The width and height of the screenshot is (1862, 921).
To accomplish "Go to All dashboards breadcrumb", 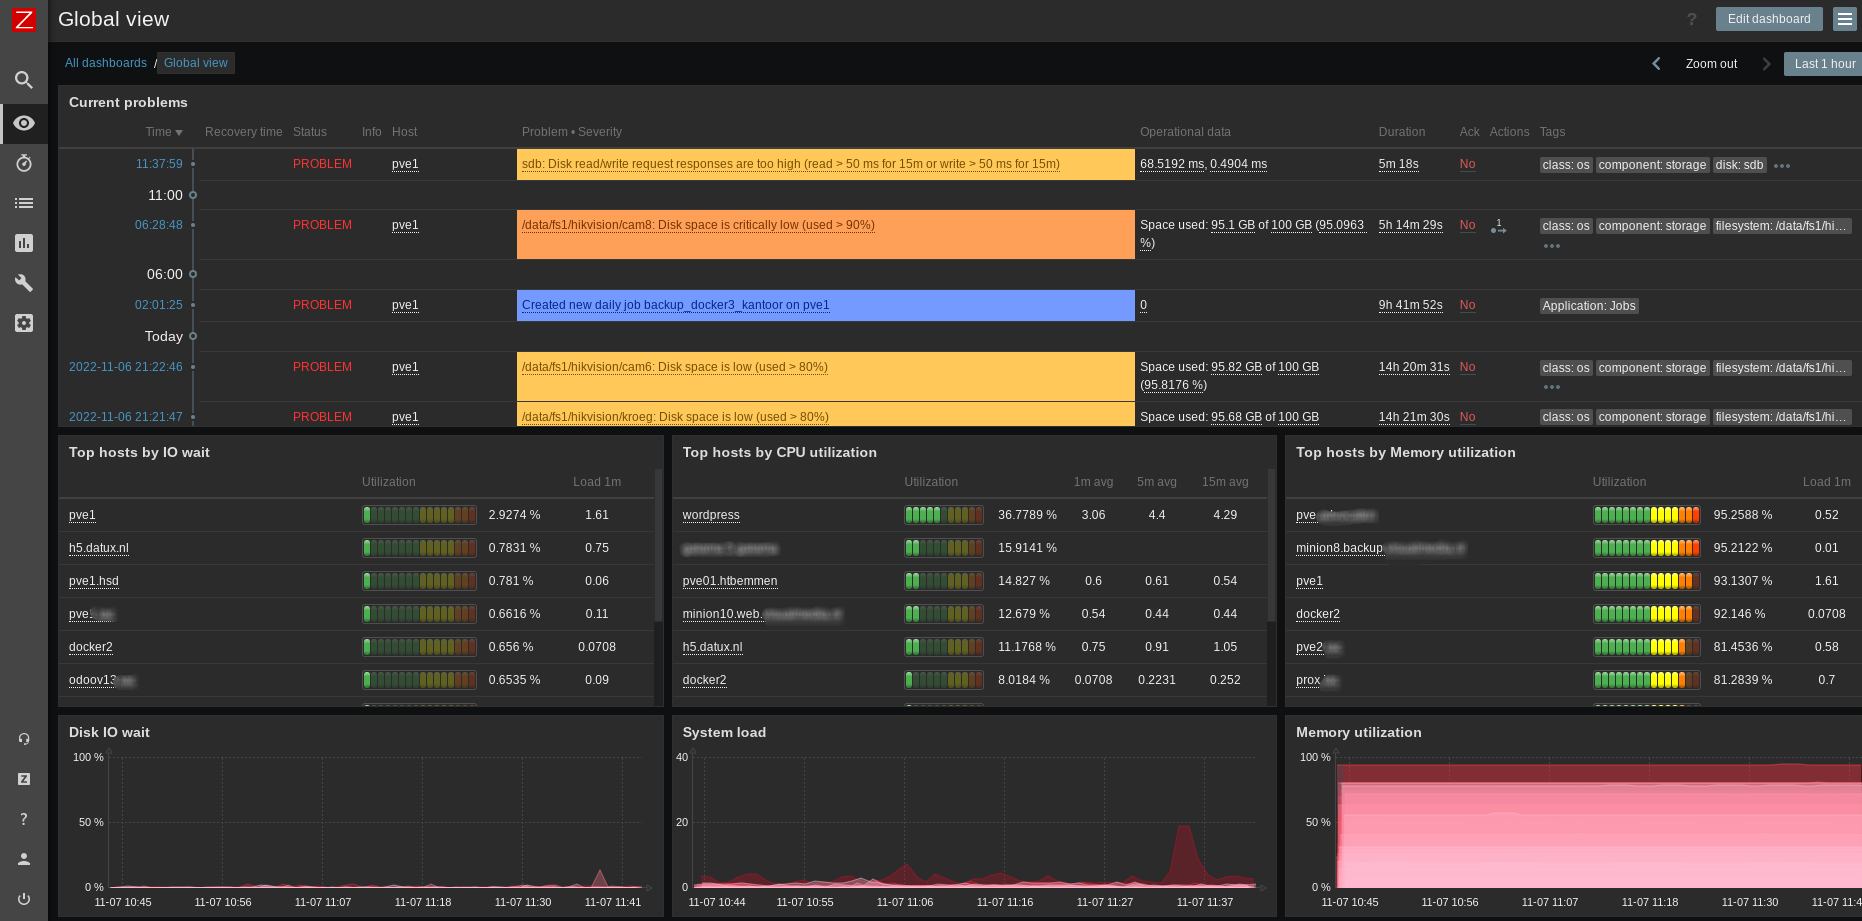I will (106, 63).
